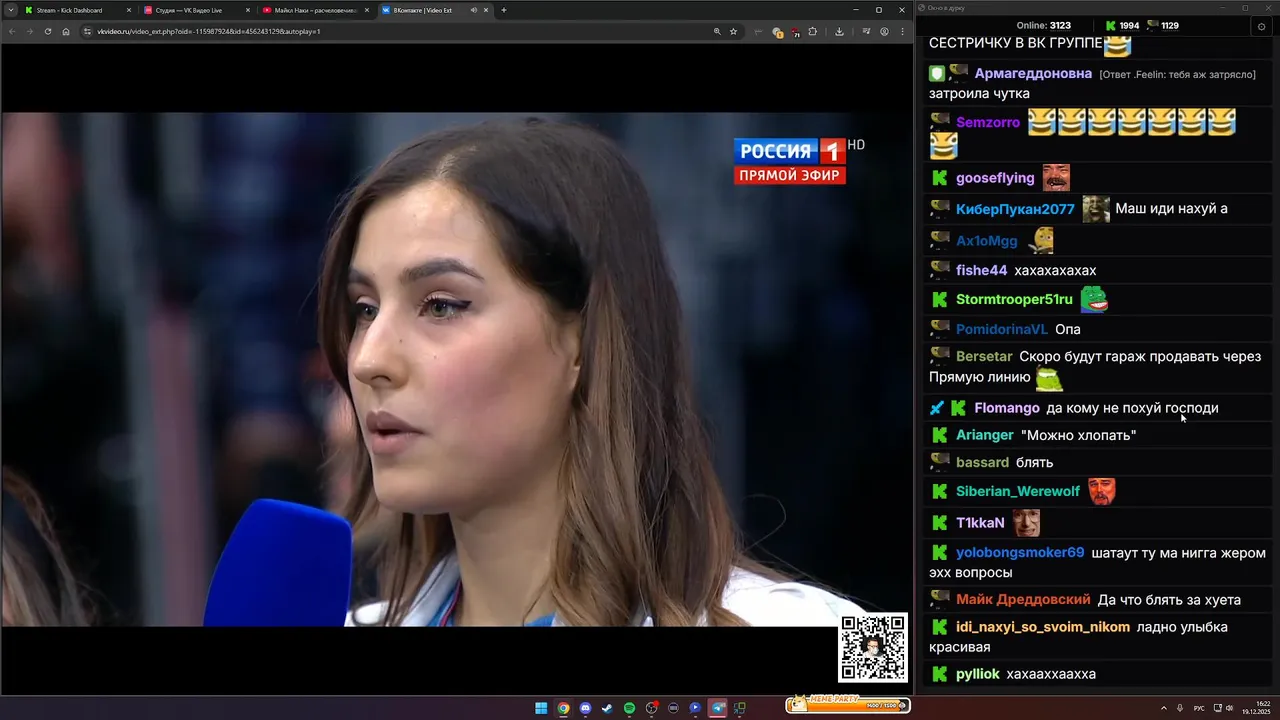Click username PomidorinaVL in chat

(x=1002, y=329)
